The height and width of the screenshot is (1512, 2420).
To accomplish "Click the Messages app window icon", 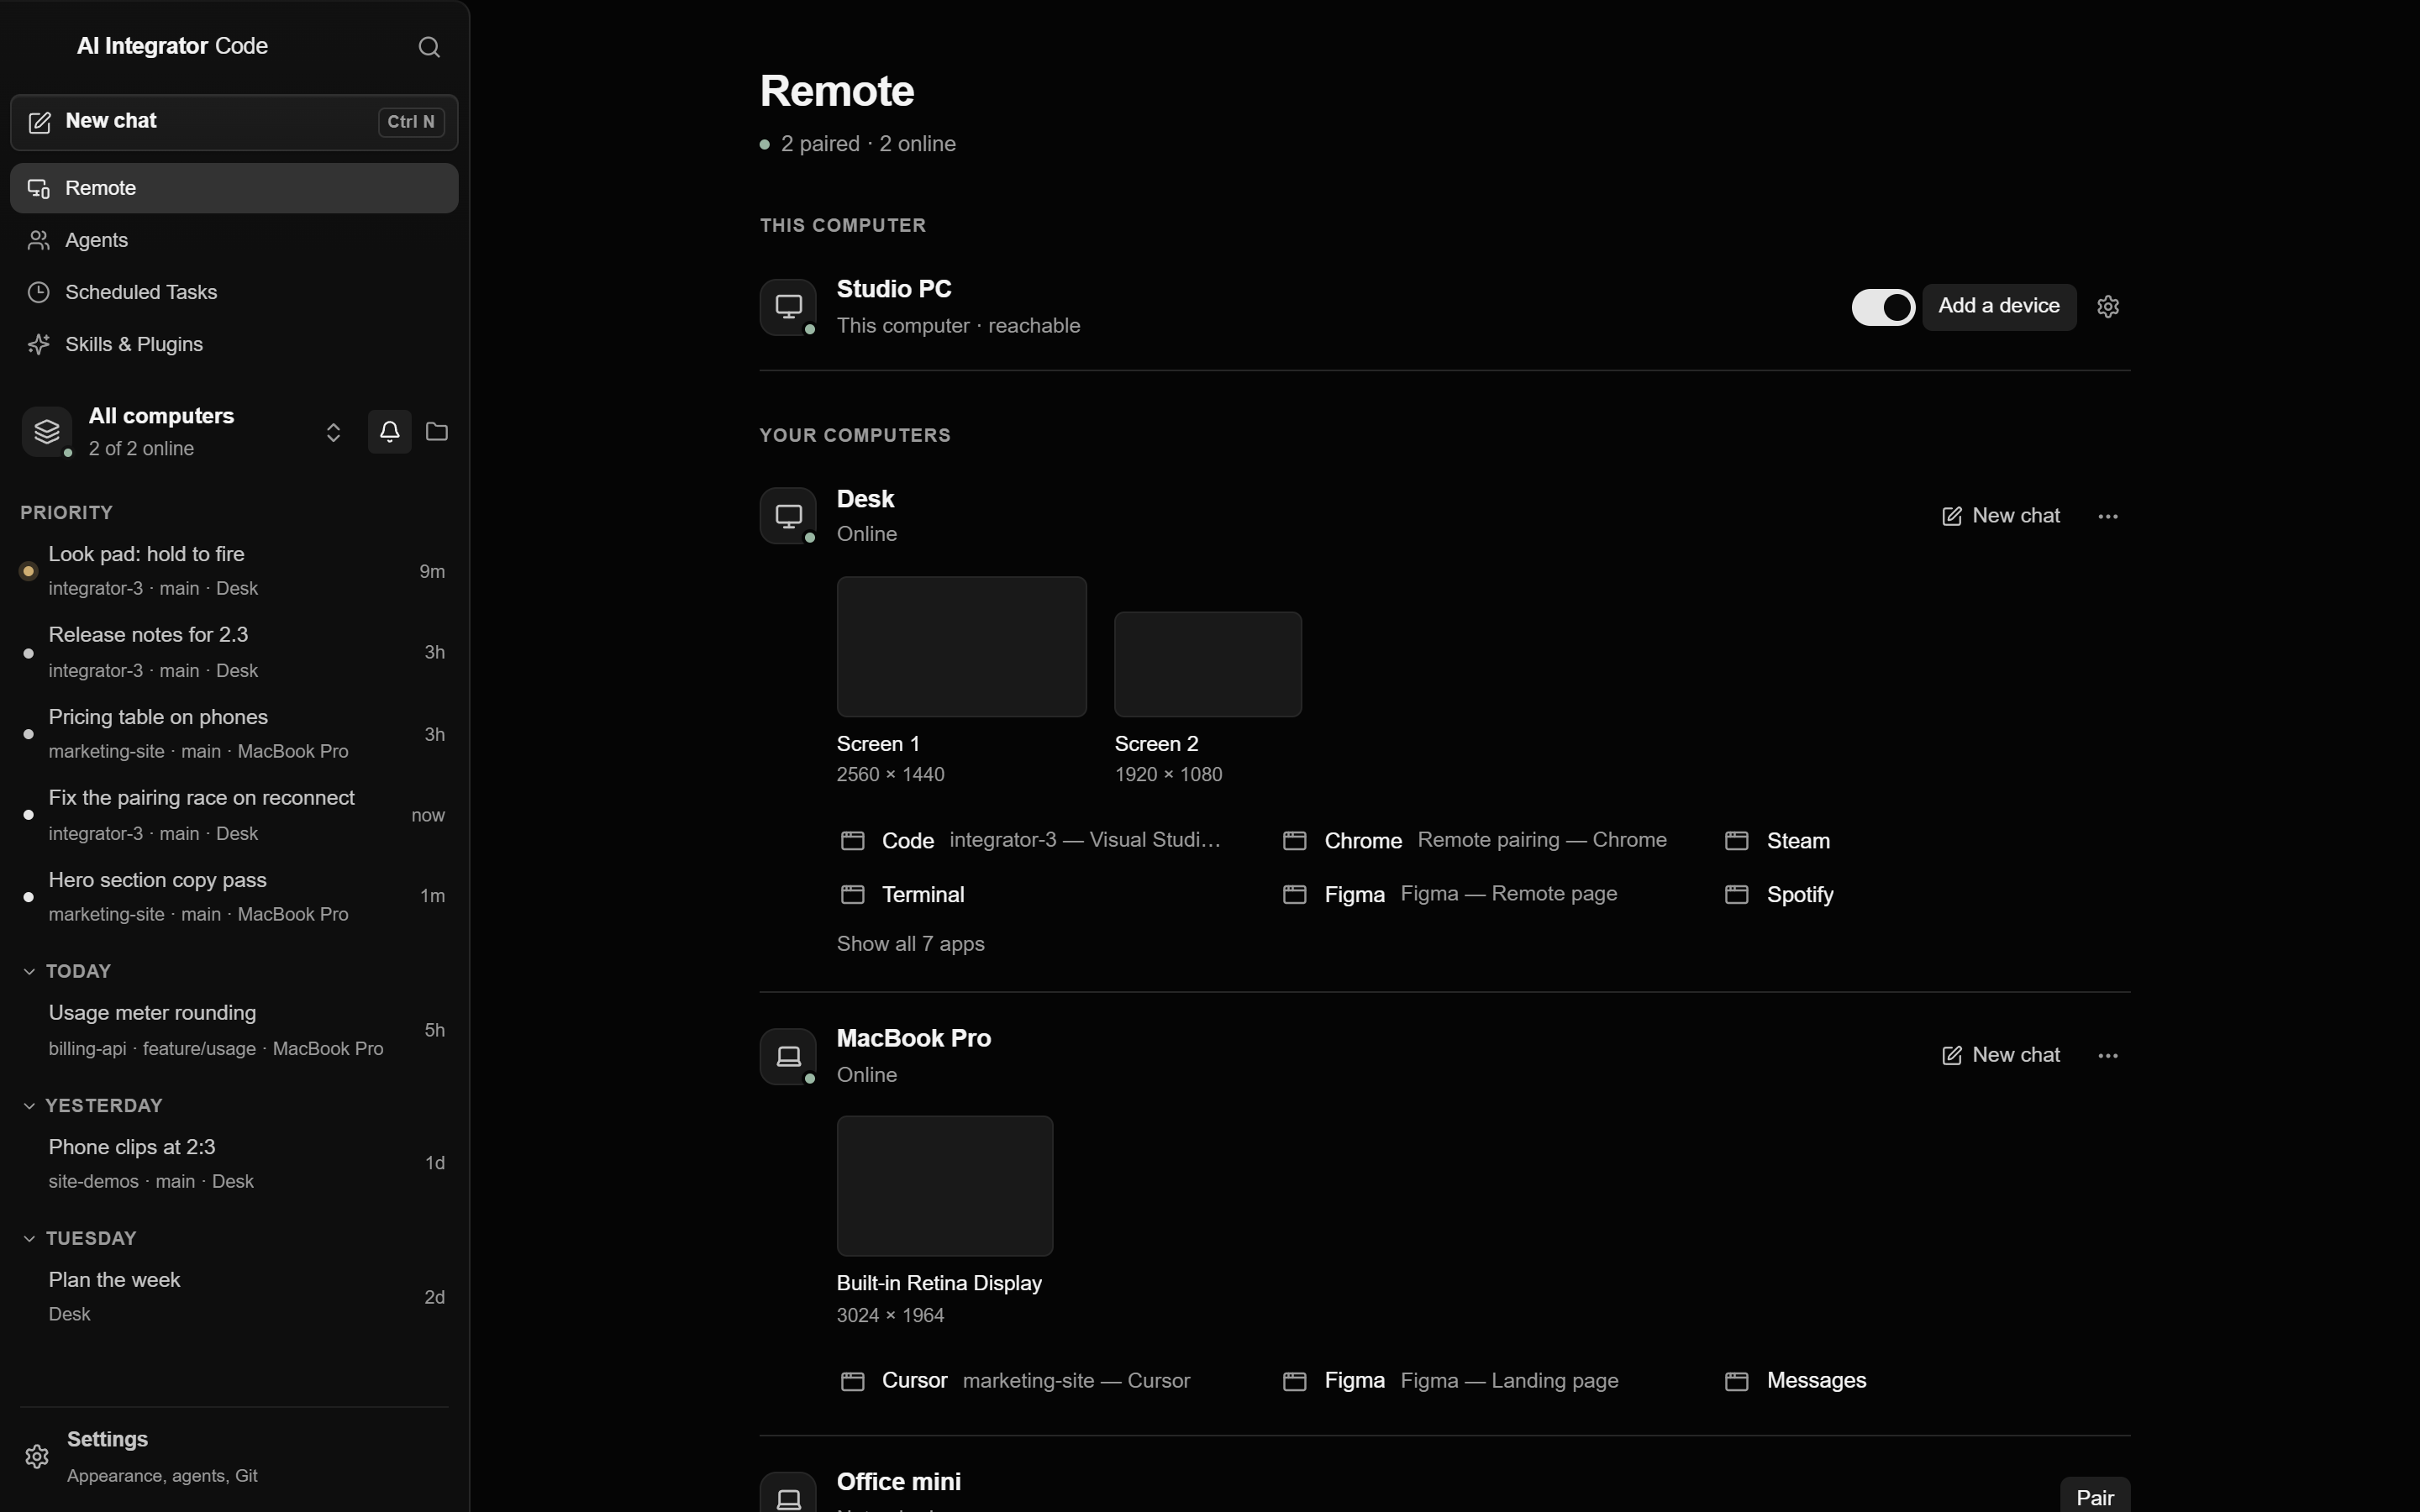I will pos(1737,1381).
